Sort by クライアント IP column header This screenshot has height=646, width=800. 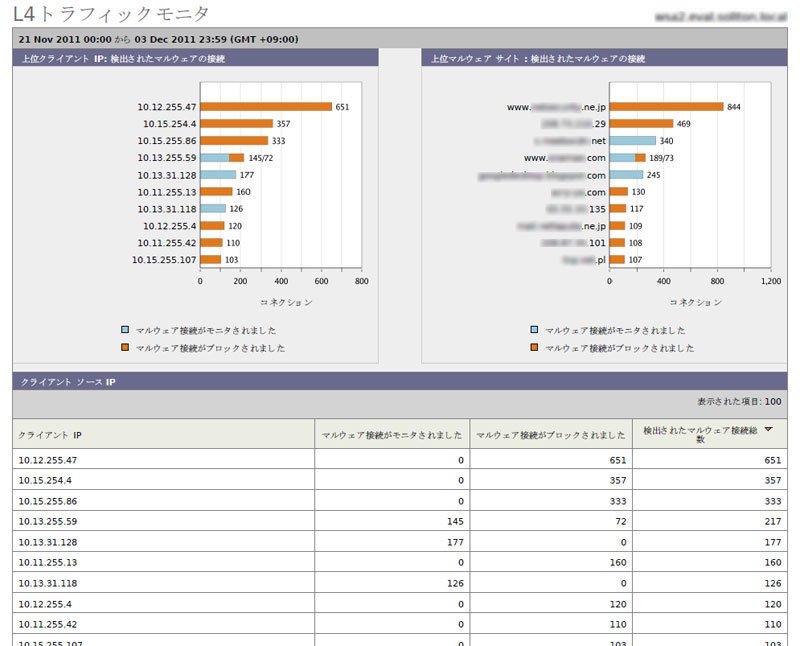pos(50,435)
